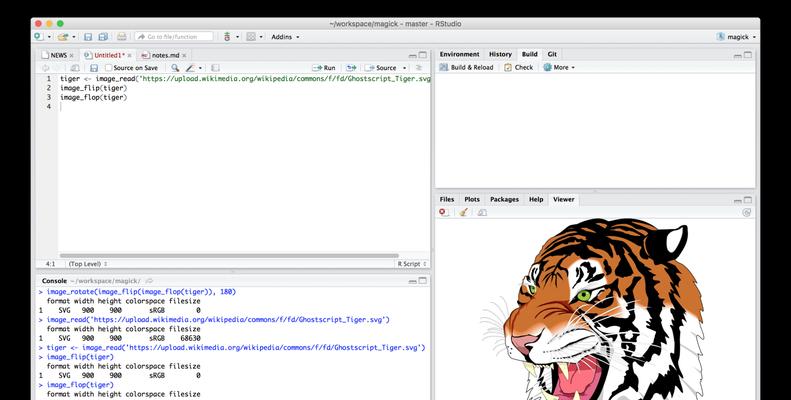Open the Files tab
This screenshot has width=791, height=400.
pos(446,199)
